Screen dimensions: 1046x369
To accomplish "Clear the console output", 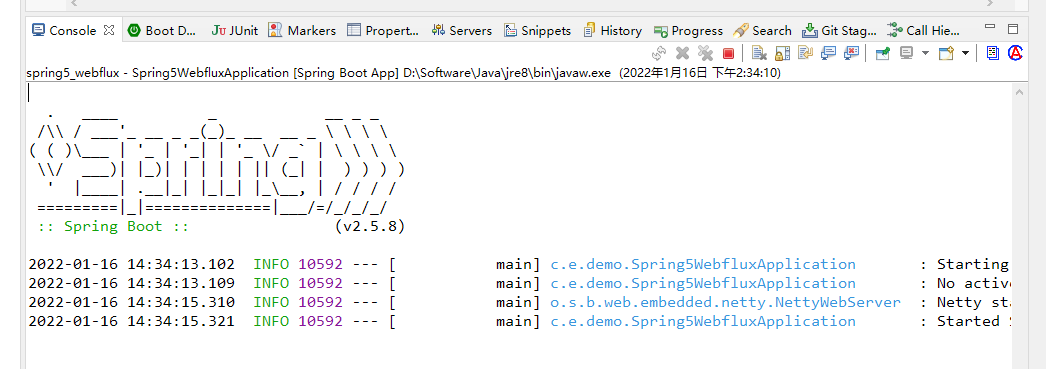I will click(759, 53).
